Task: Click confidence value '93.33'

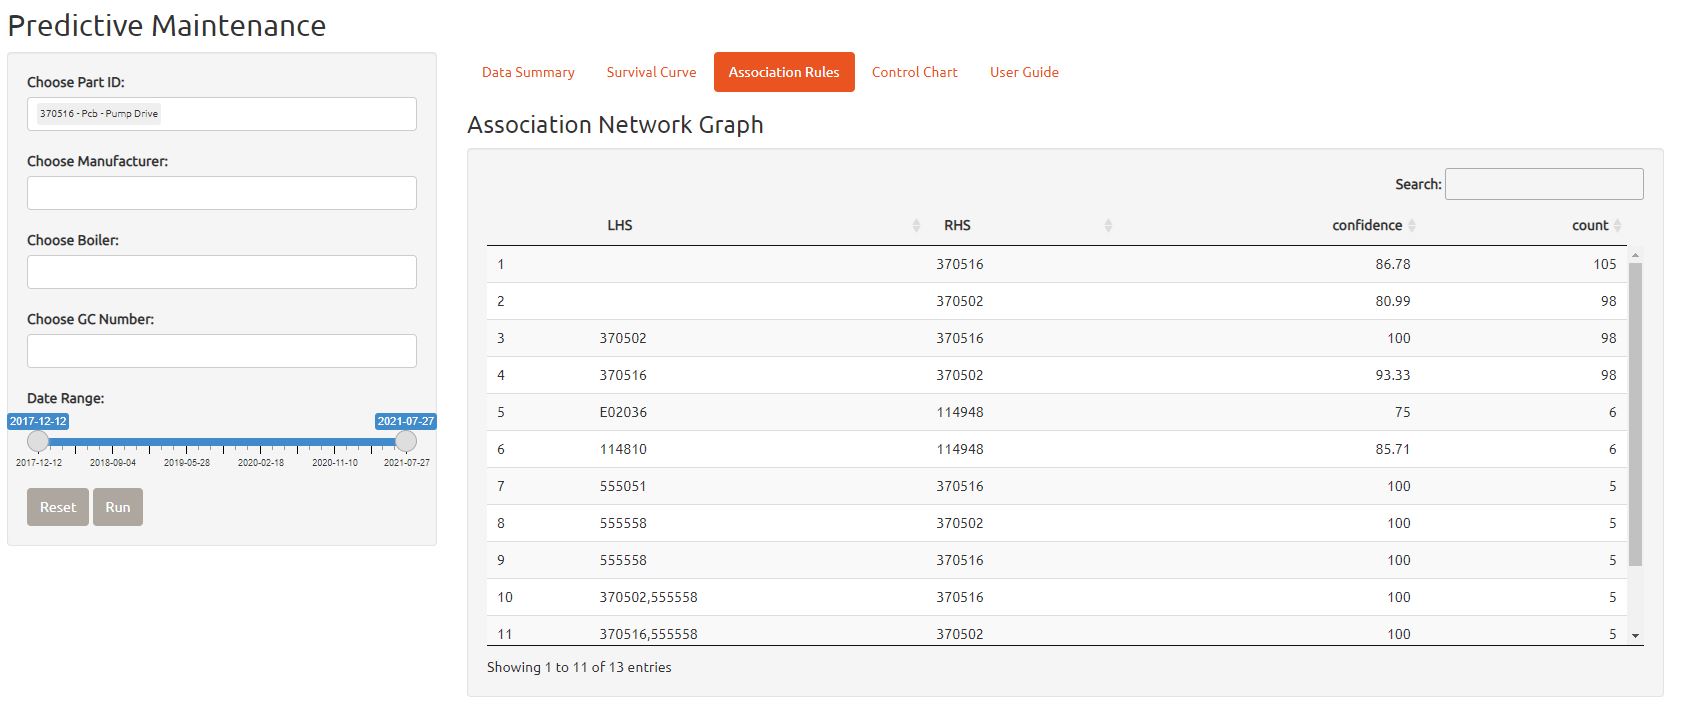Action: pyautogui.click(x=1393, y=375)
